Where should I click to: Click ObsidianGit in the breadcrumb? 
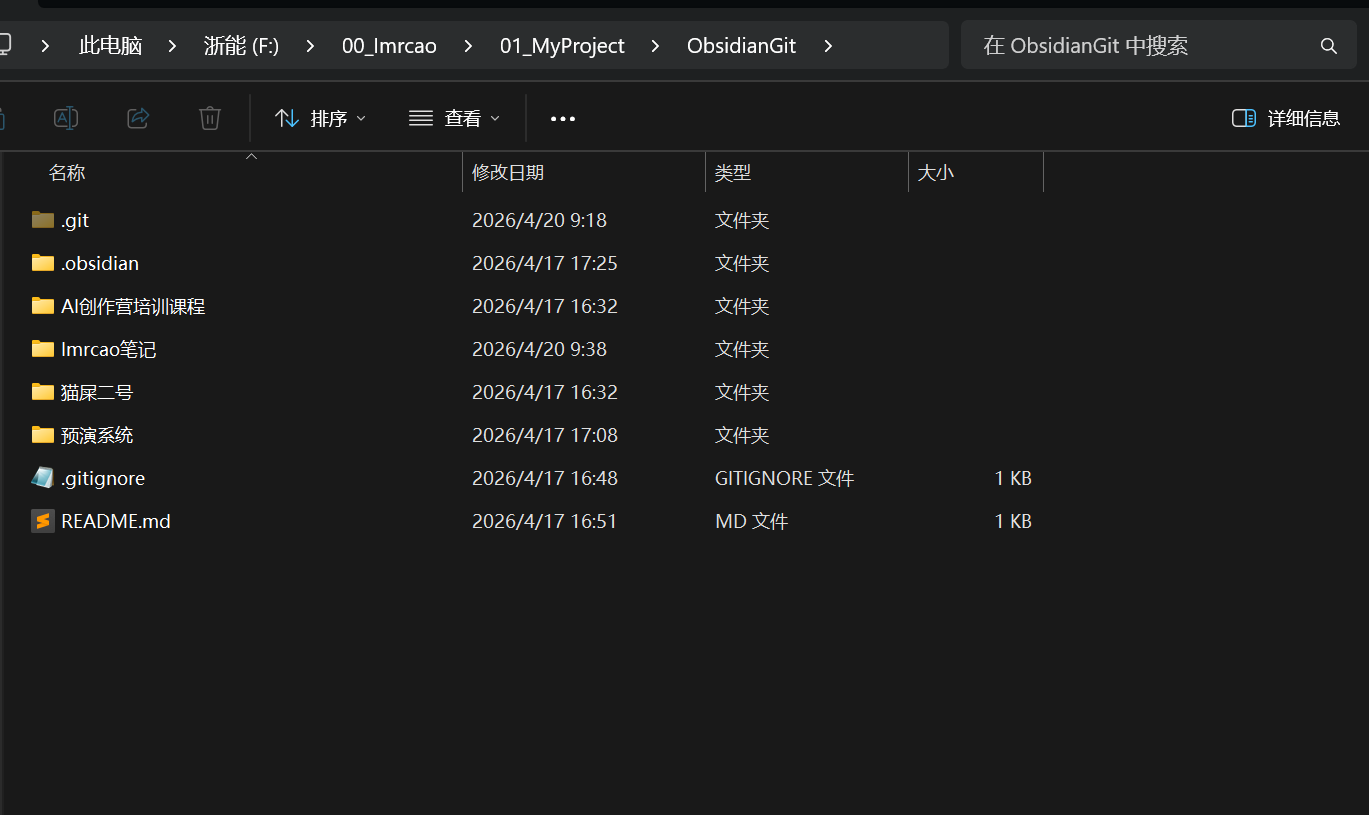pos(742,46)
